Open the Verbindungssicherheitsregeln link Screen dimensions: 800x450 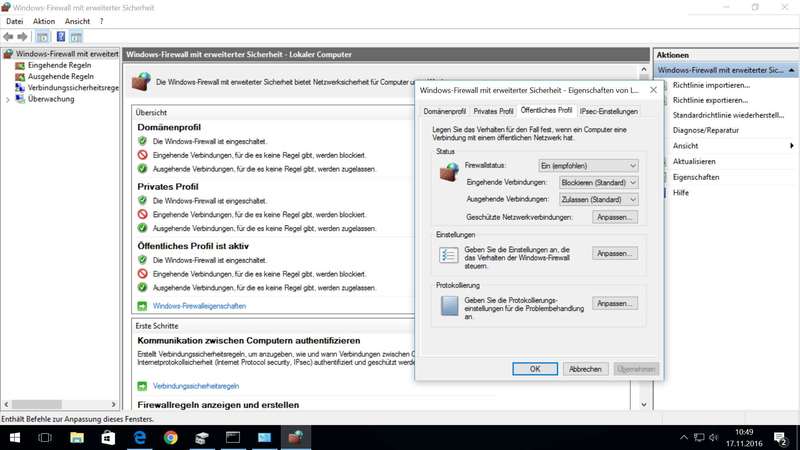tap(196, 386)
